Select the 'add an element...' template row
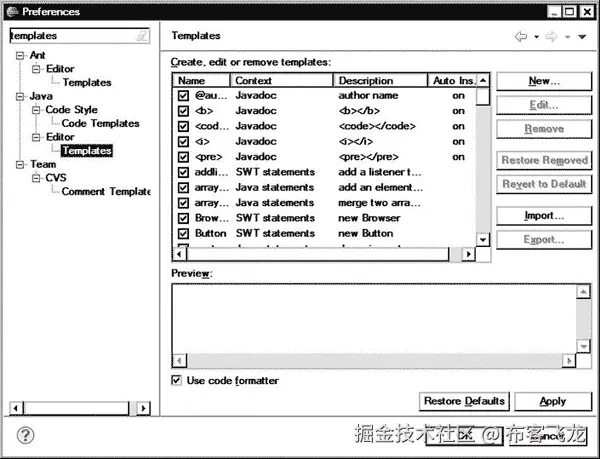This screenshot has height=459, width=600. click(x=324, y=187)
